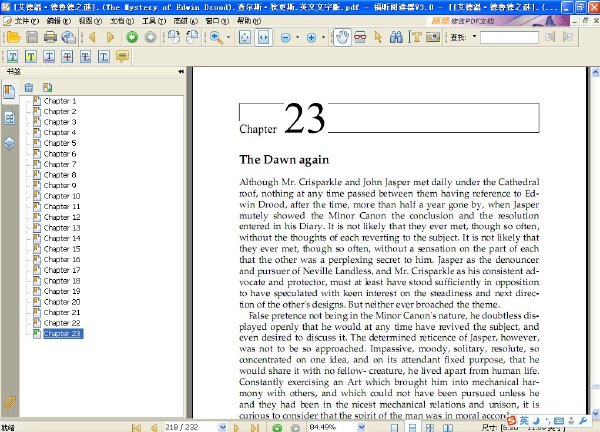This screenshot has height=432, width=600.
Task: Open a PDF file with folder icon
Action: pos(13,37)
